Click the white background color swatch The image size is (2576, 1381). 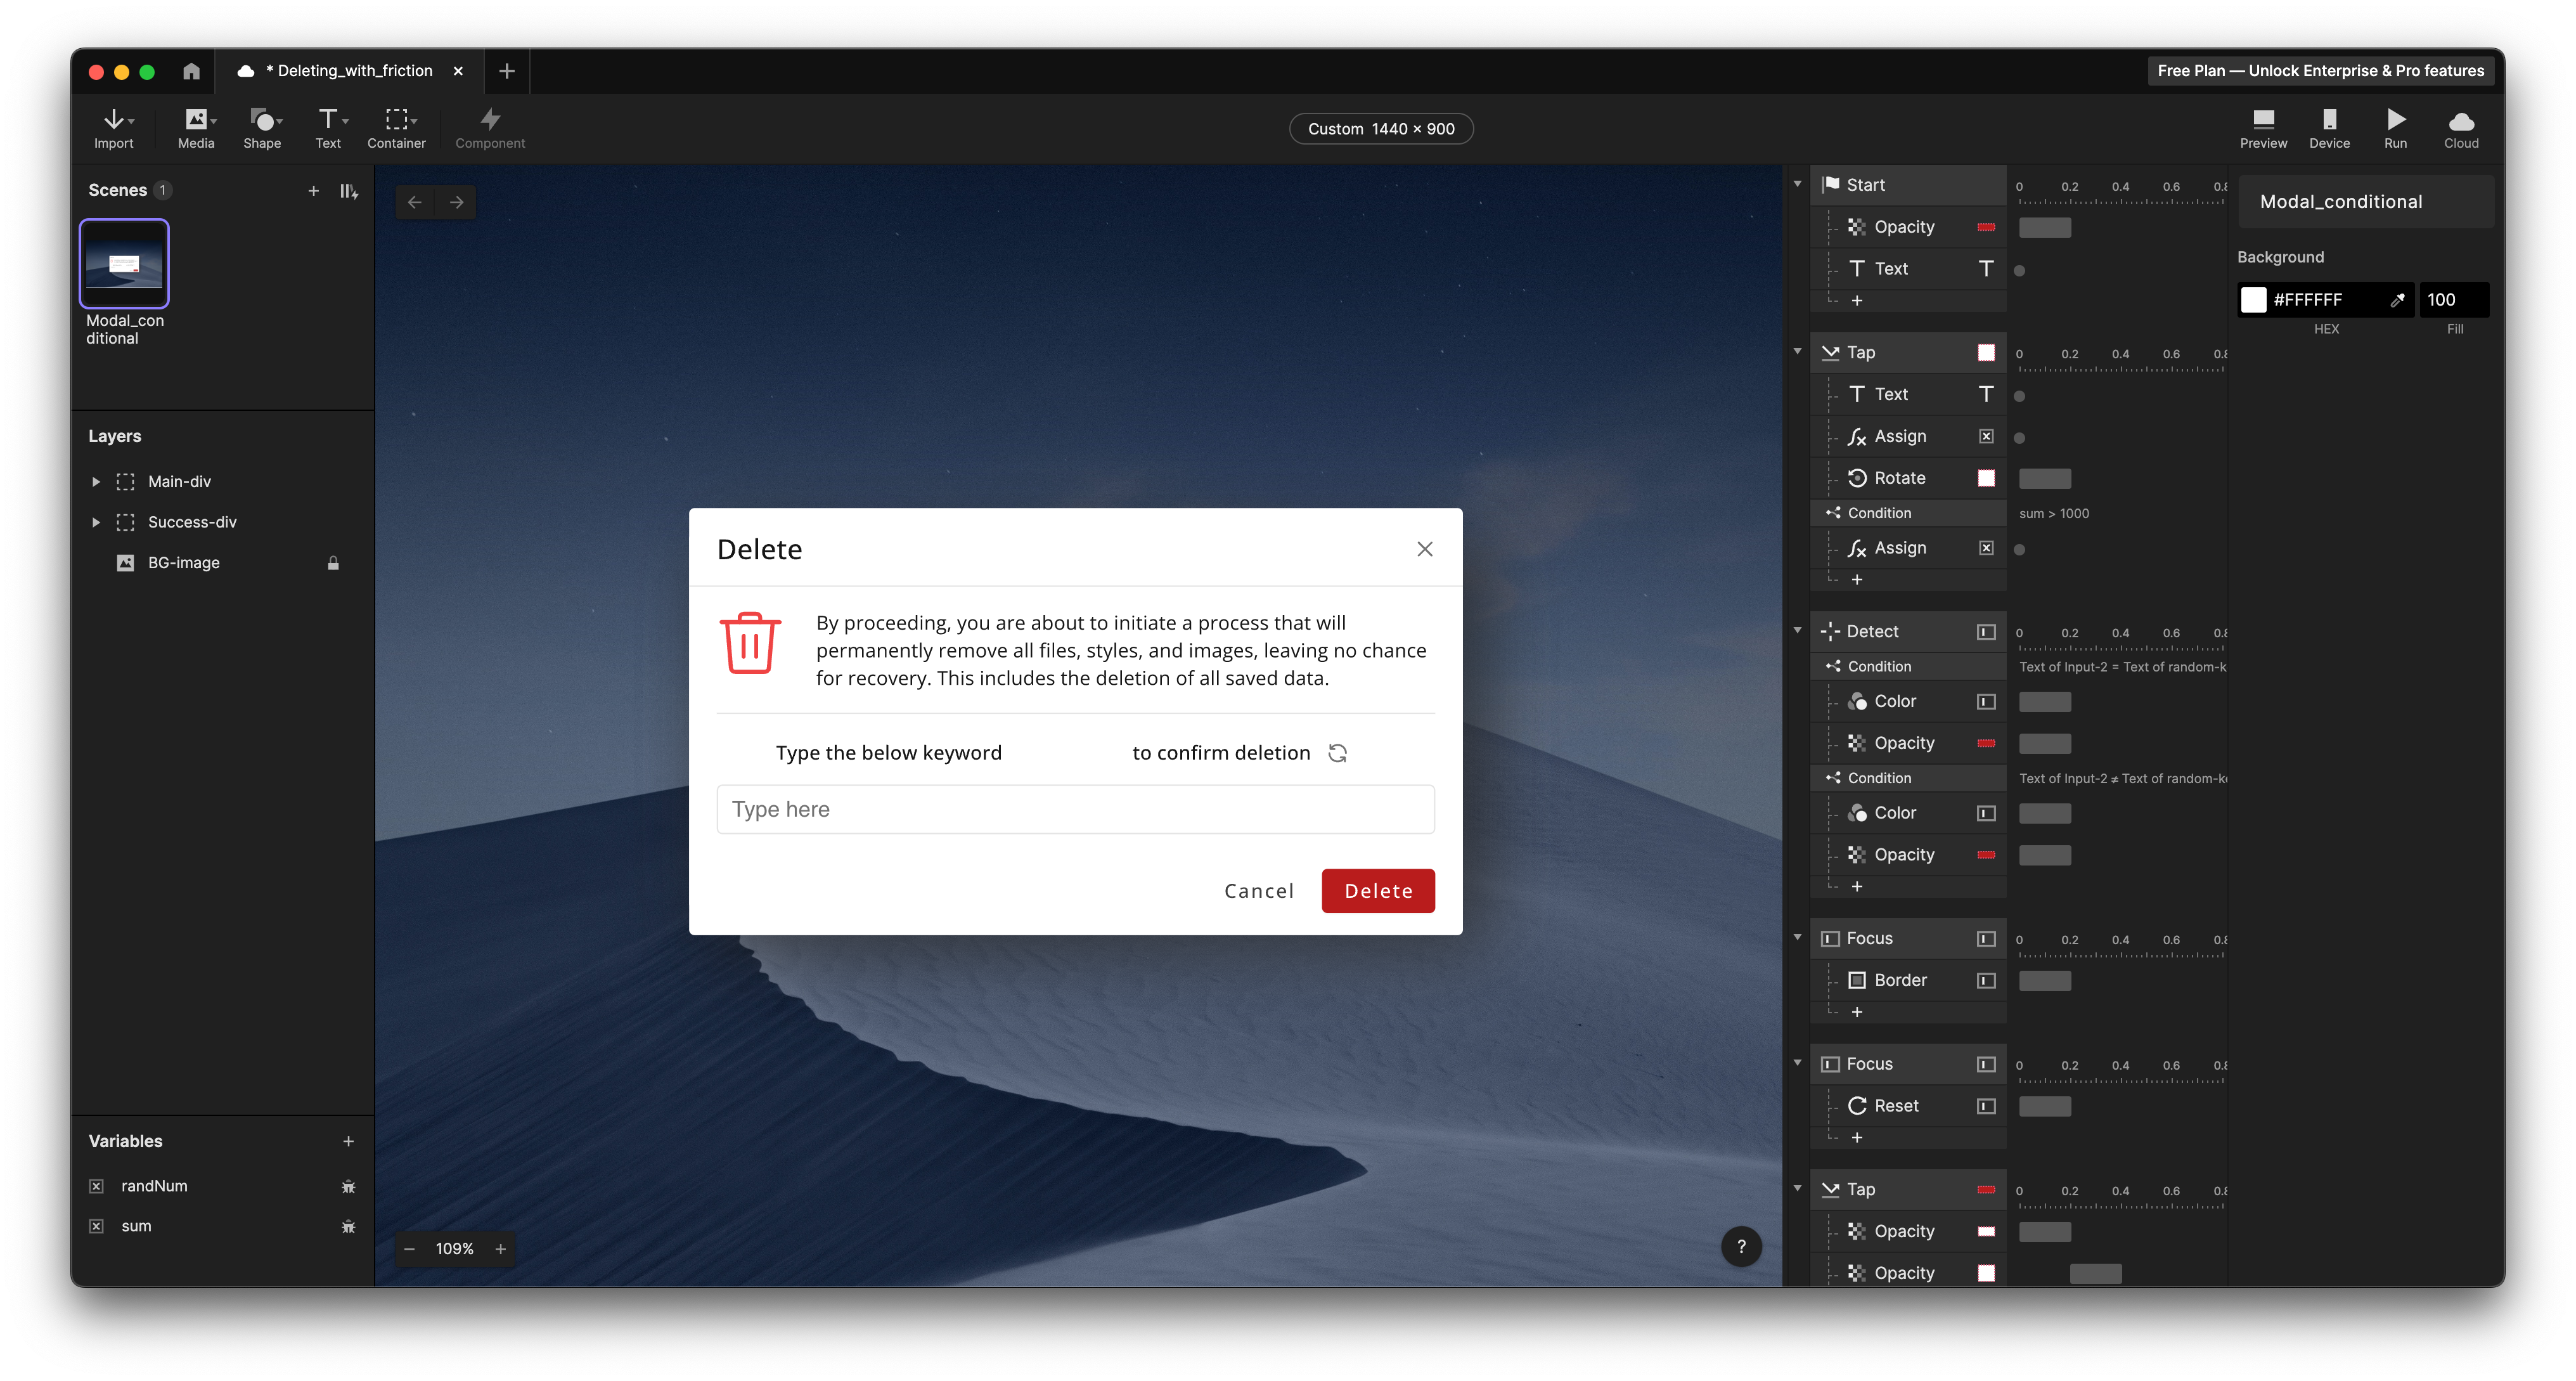(x=2253, y=300)
